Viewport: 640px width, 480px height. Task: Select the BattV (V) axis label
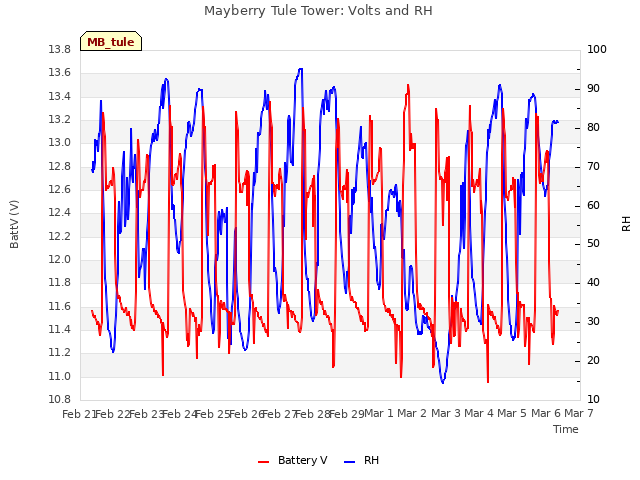click(14, 224)
